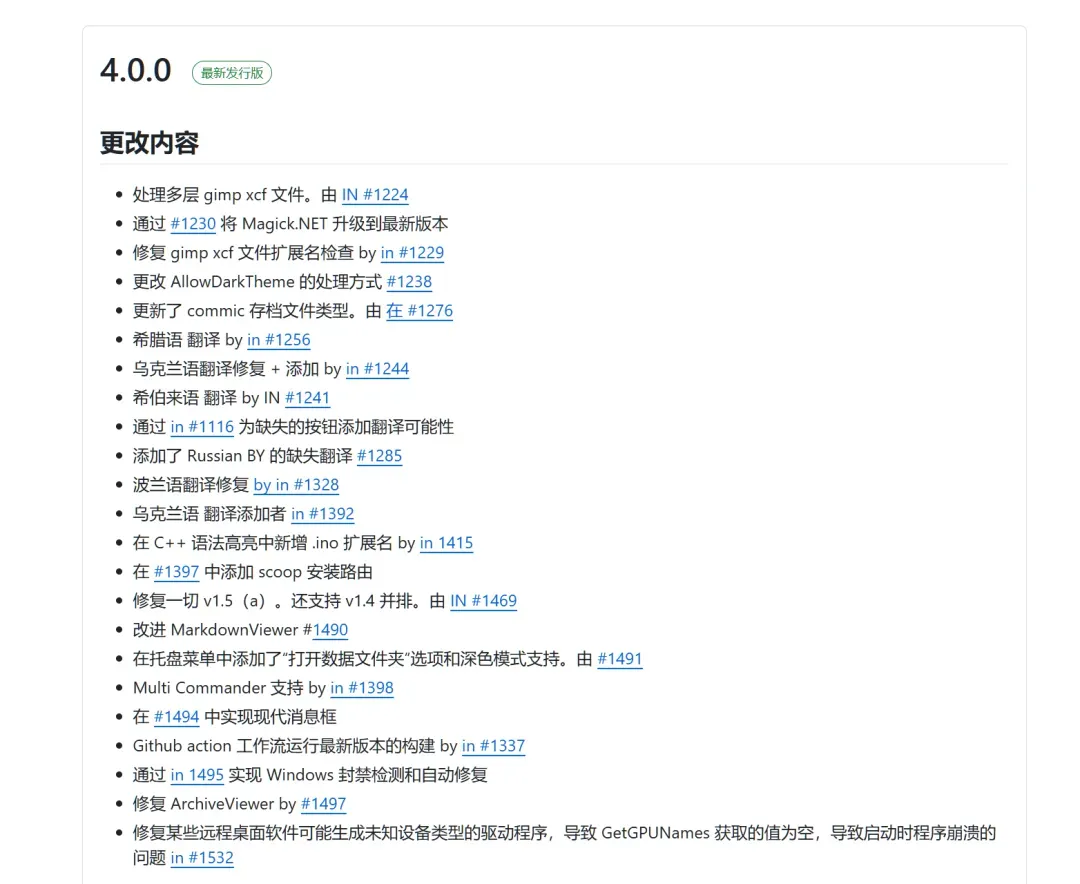
Task: Click the text 处理多层 gimp xcf 文件
Action: coord(219,195)
